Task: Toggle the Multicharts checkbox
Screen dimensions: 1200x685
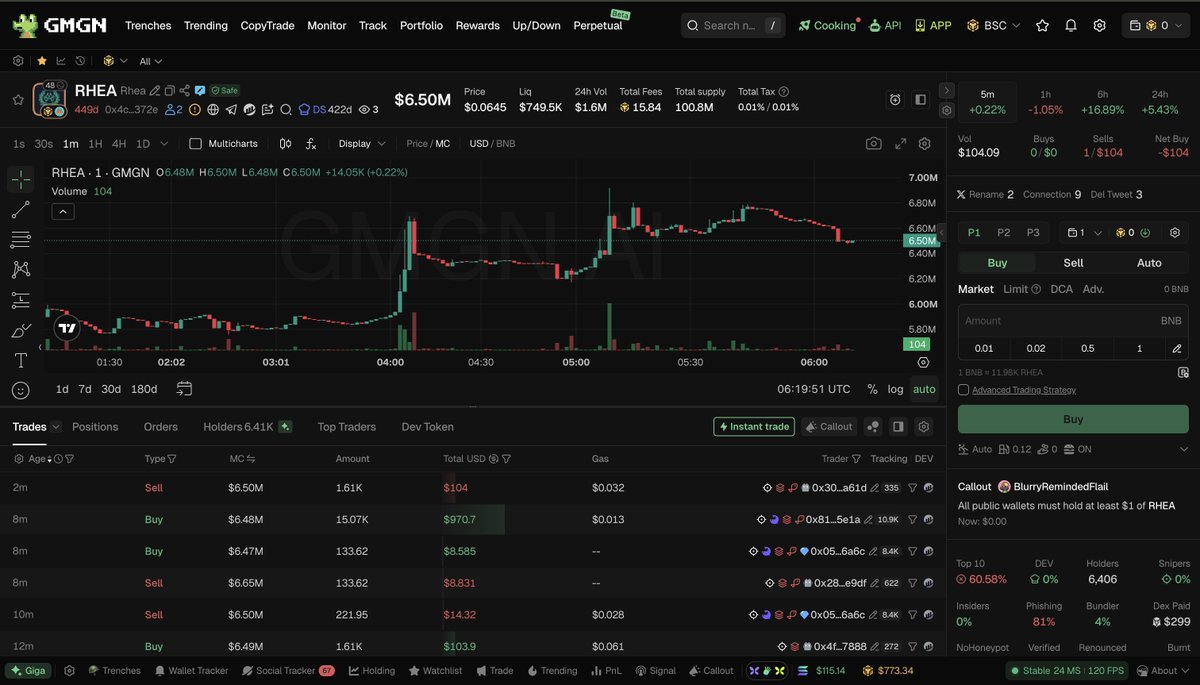Action: pos(195,144)
